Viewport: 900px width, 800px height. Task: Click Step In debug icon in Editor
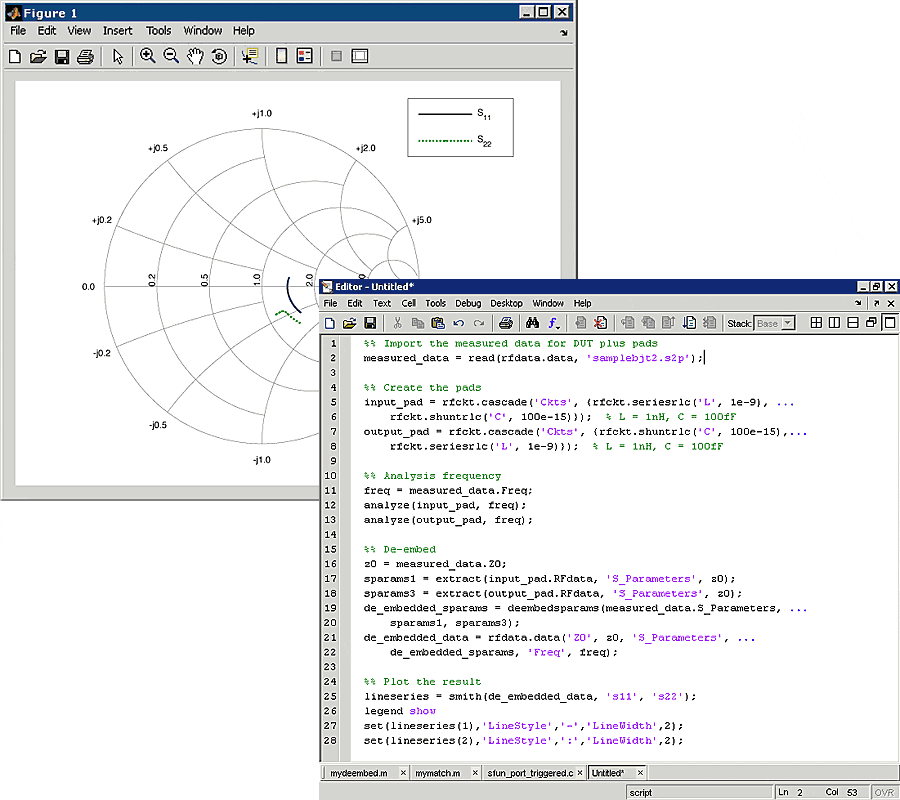pyautogui.click(x=648, y=323)
